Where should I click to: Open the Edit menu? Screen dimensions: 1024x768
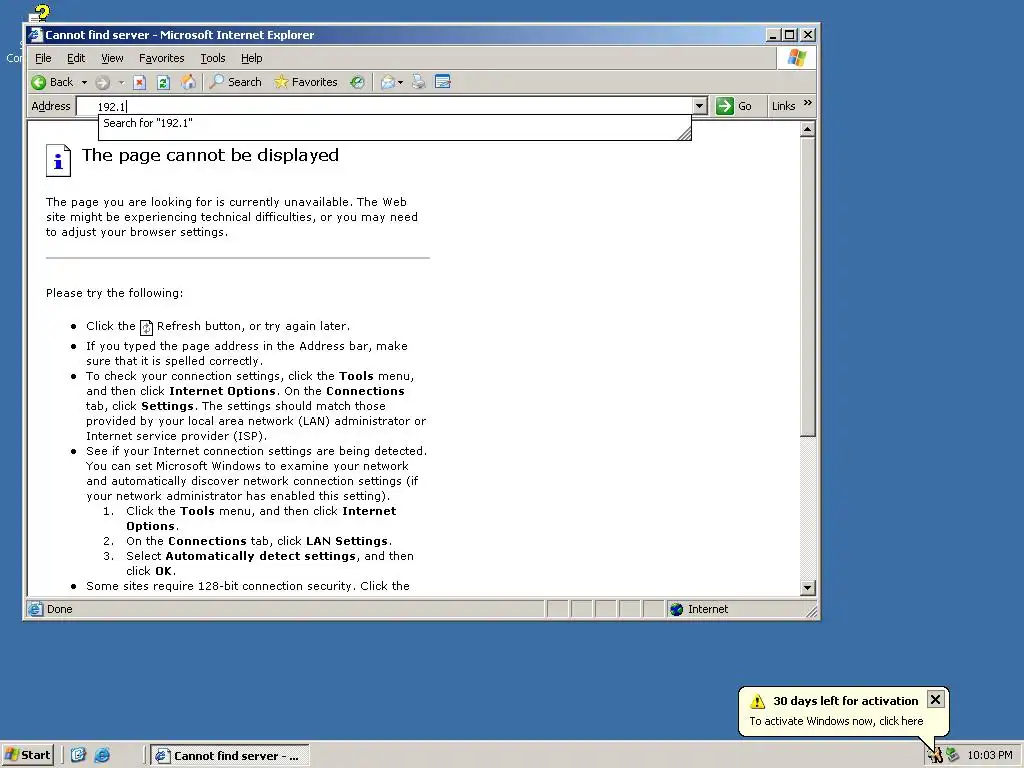pos(76,58)
